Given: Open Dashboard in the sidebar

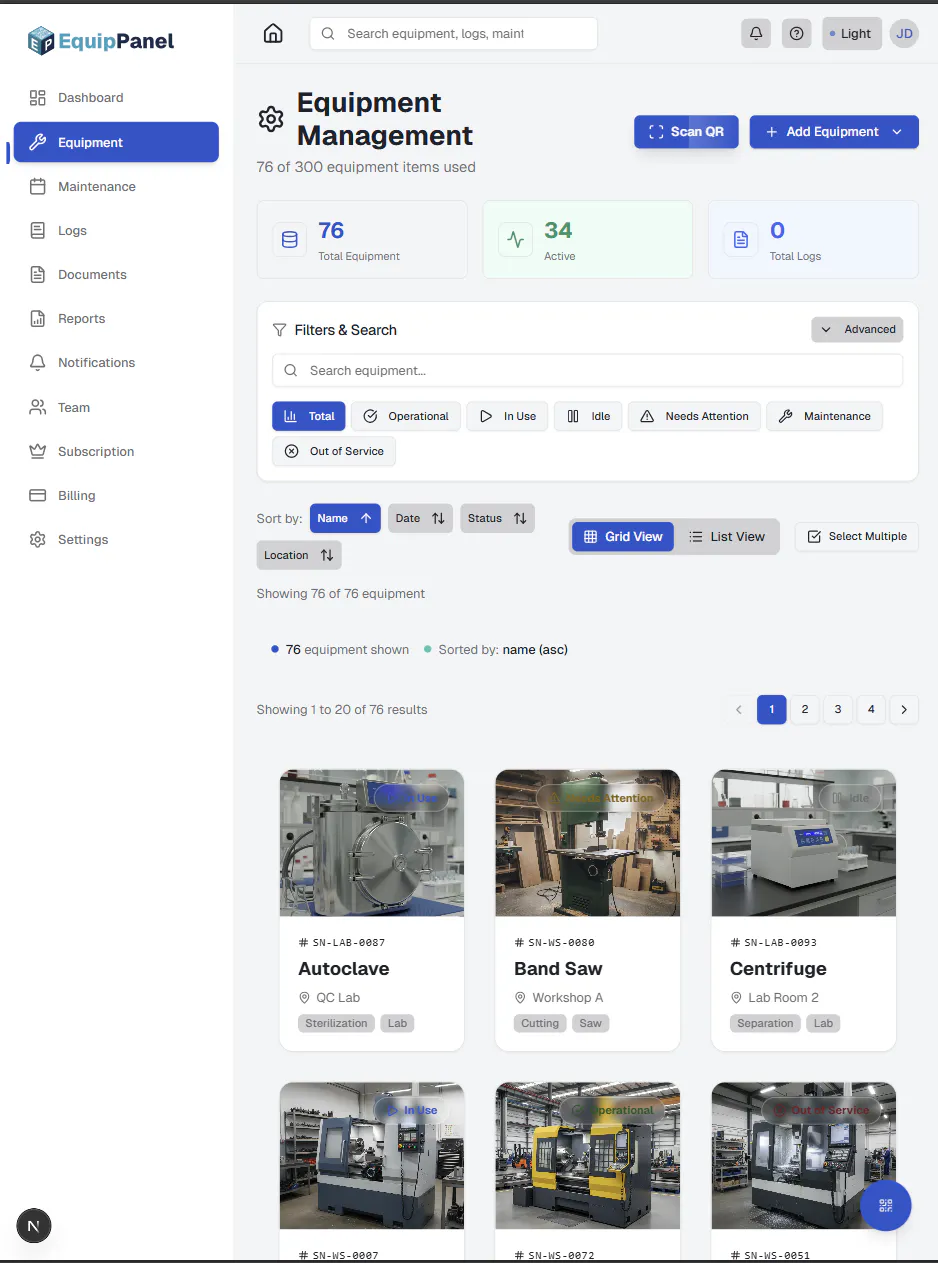Looking at the screenshot, I should point(116,98).
